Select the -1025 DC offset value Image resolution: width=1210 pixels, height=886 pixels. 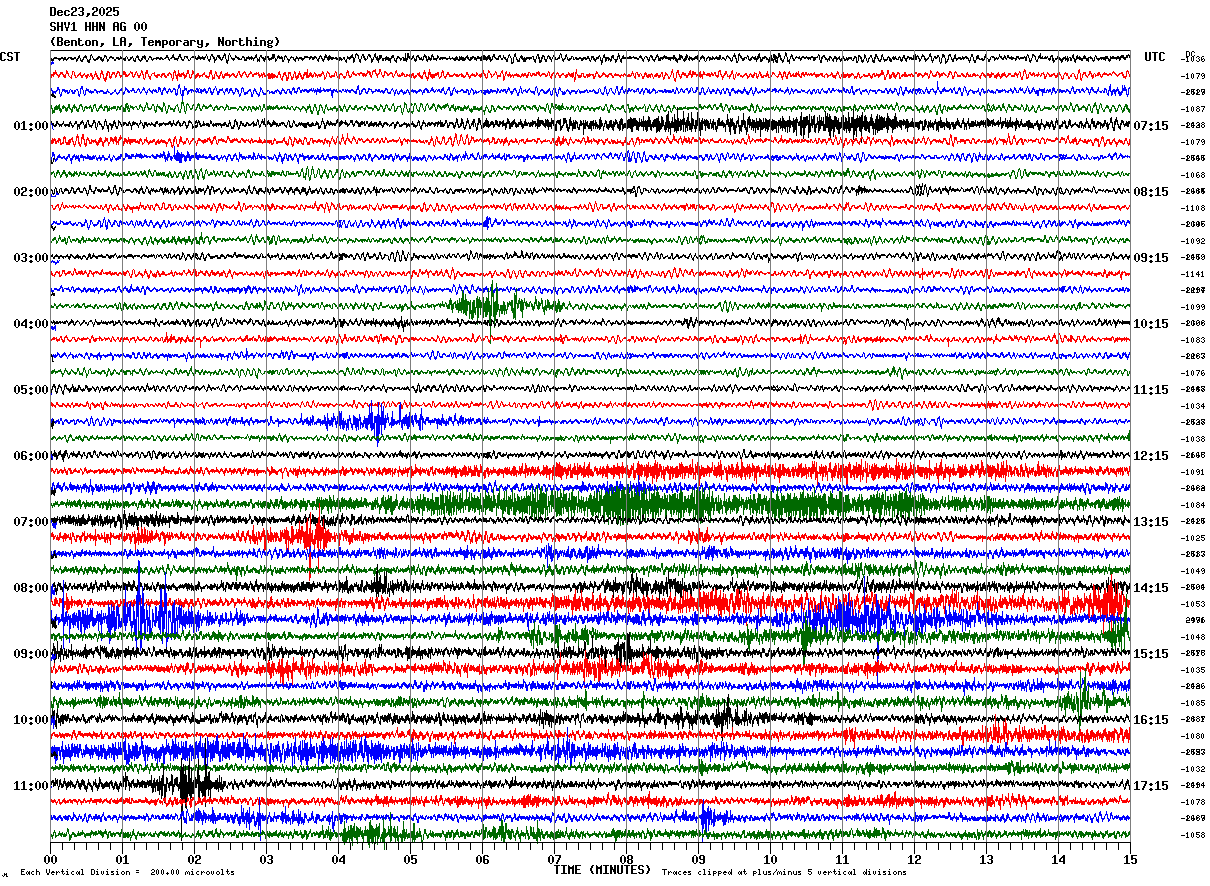click(1193, 538)
